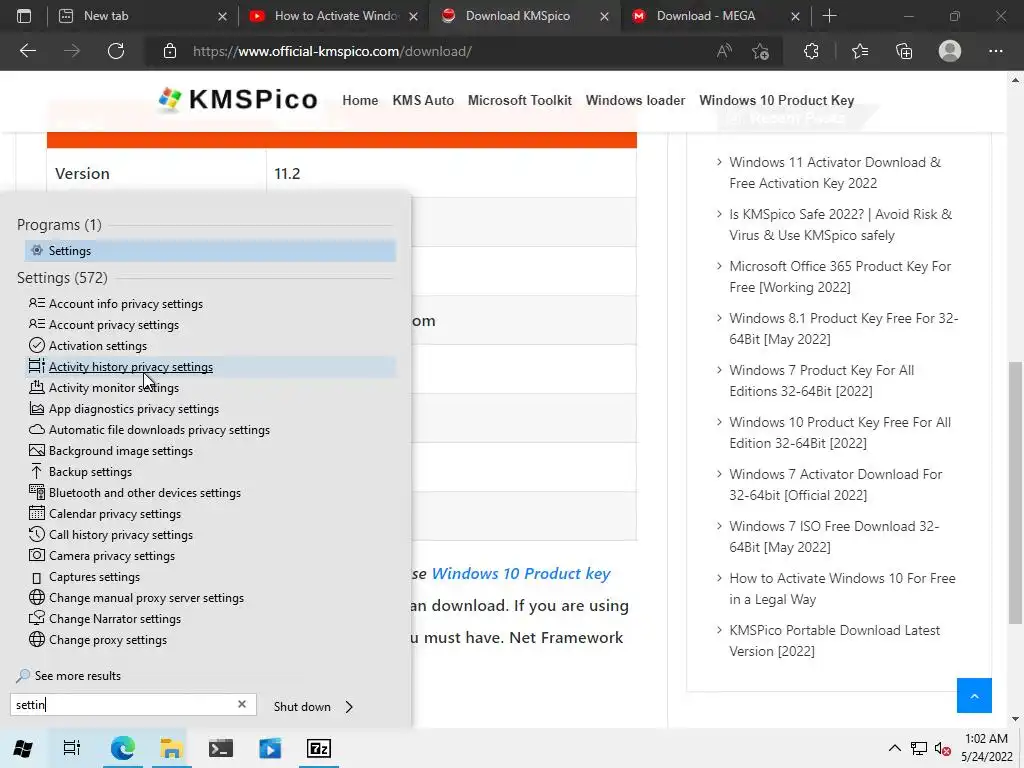Open the Microsoft Toolkit menu item
The height and width of the screenshot is (768, 1024).
[x=520, y=101]
